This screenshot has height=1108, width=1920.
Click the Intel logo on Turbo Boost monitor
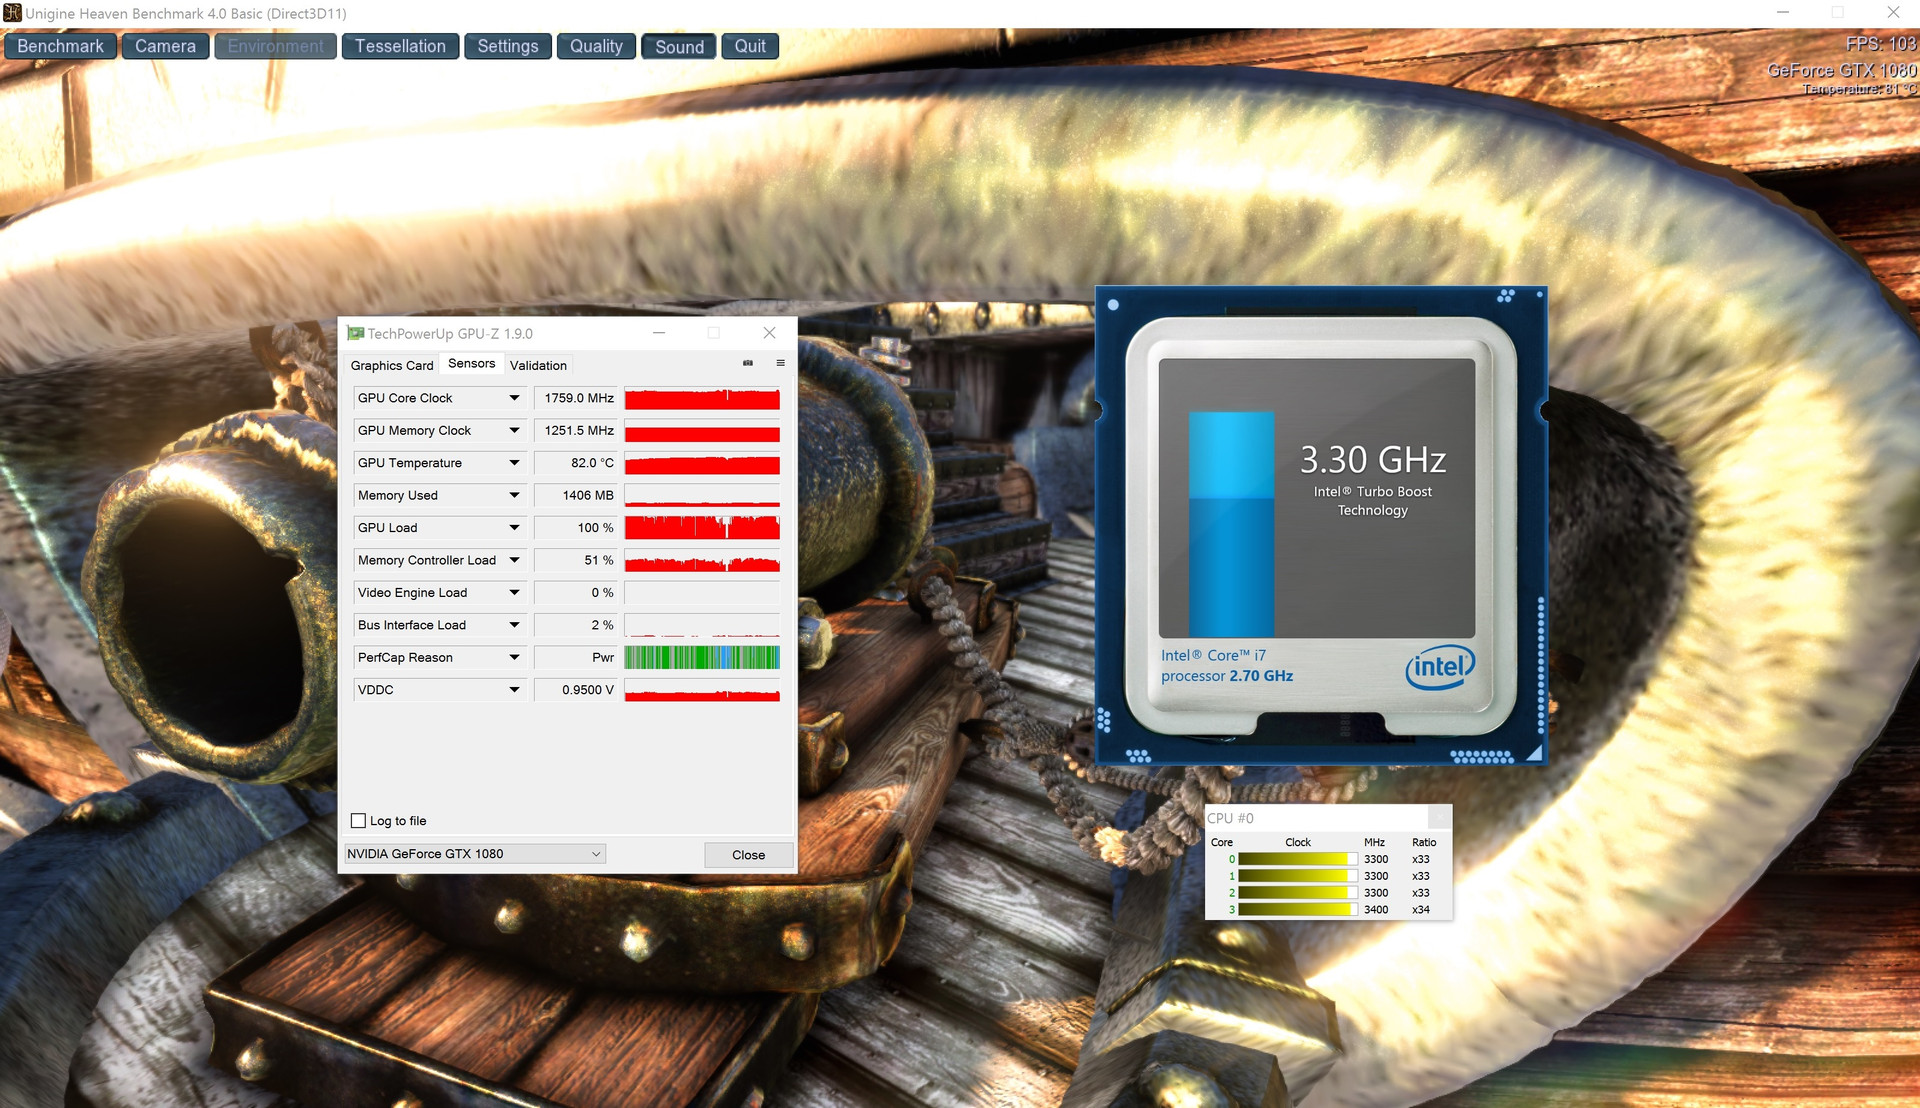click(x=1439, y=667)
